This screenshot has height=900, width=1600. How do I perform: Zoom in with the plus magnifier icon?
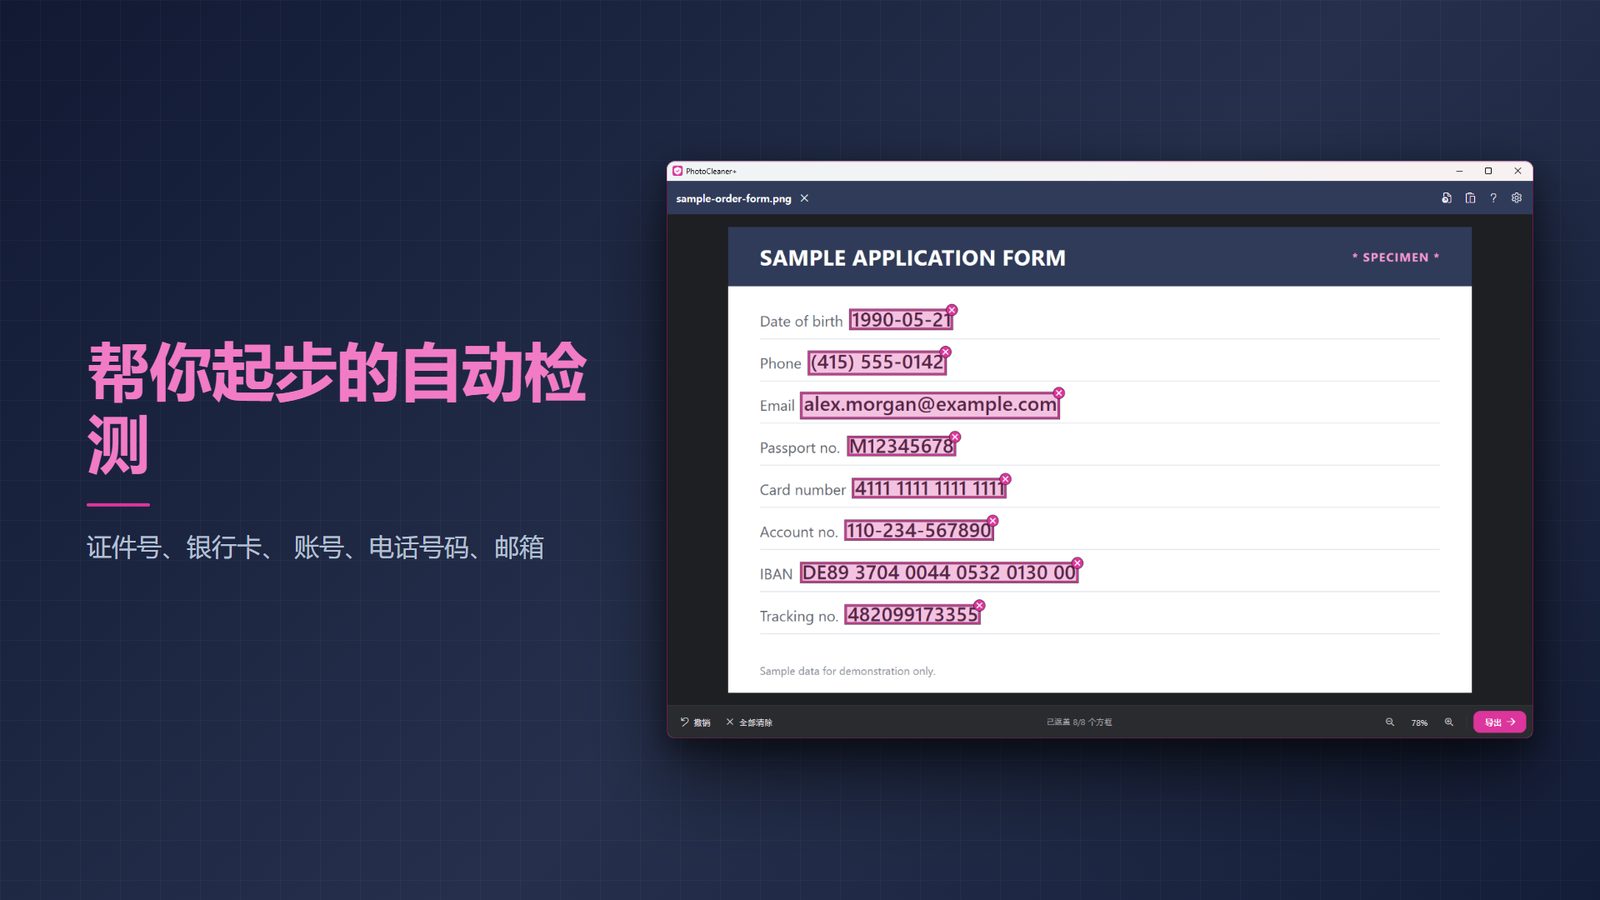pos(1449,722)
